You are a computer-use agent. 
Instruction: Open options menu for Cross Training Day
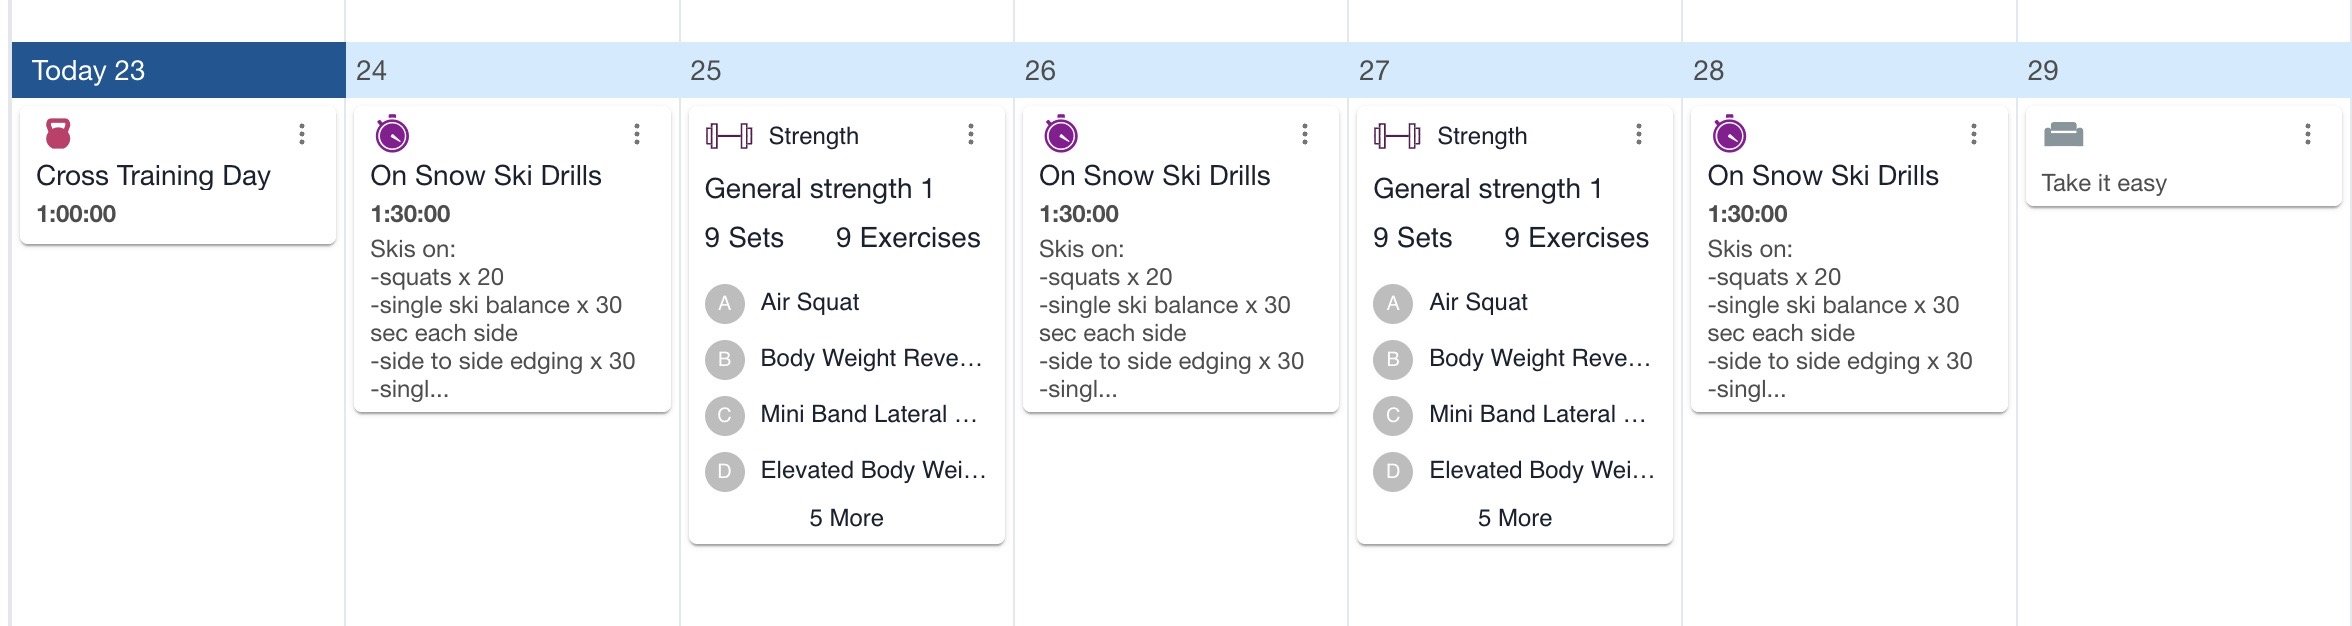pos(302,134)
